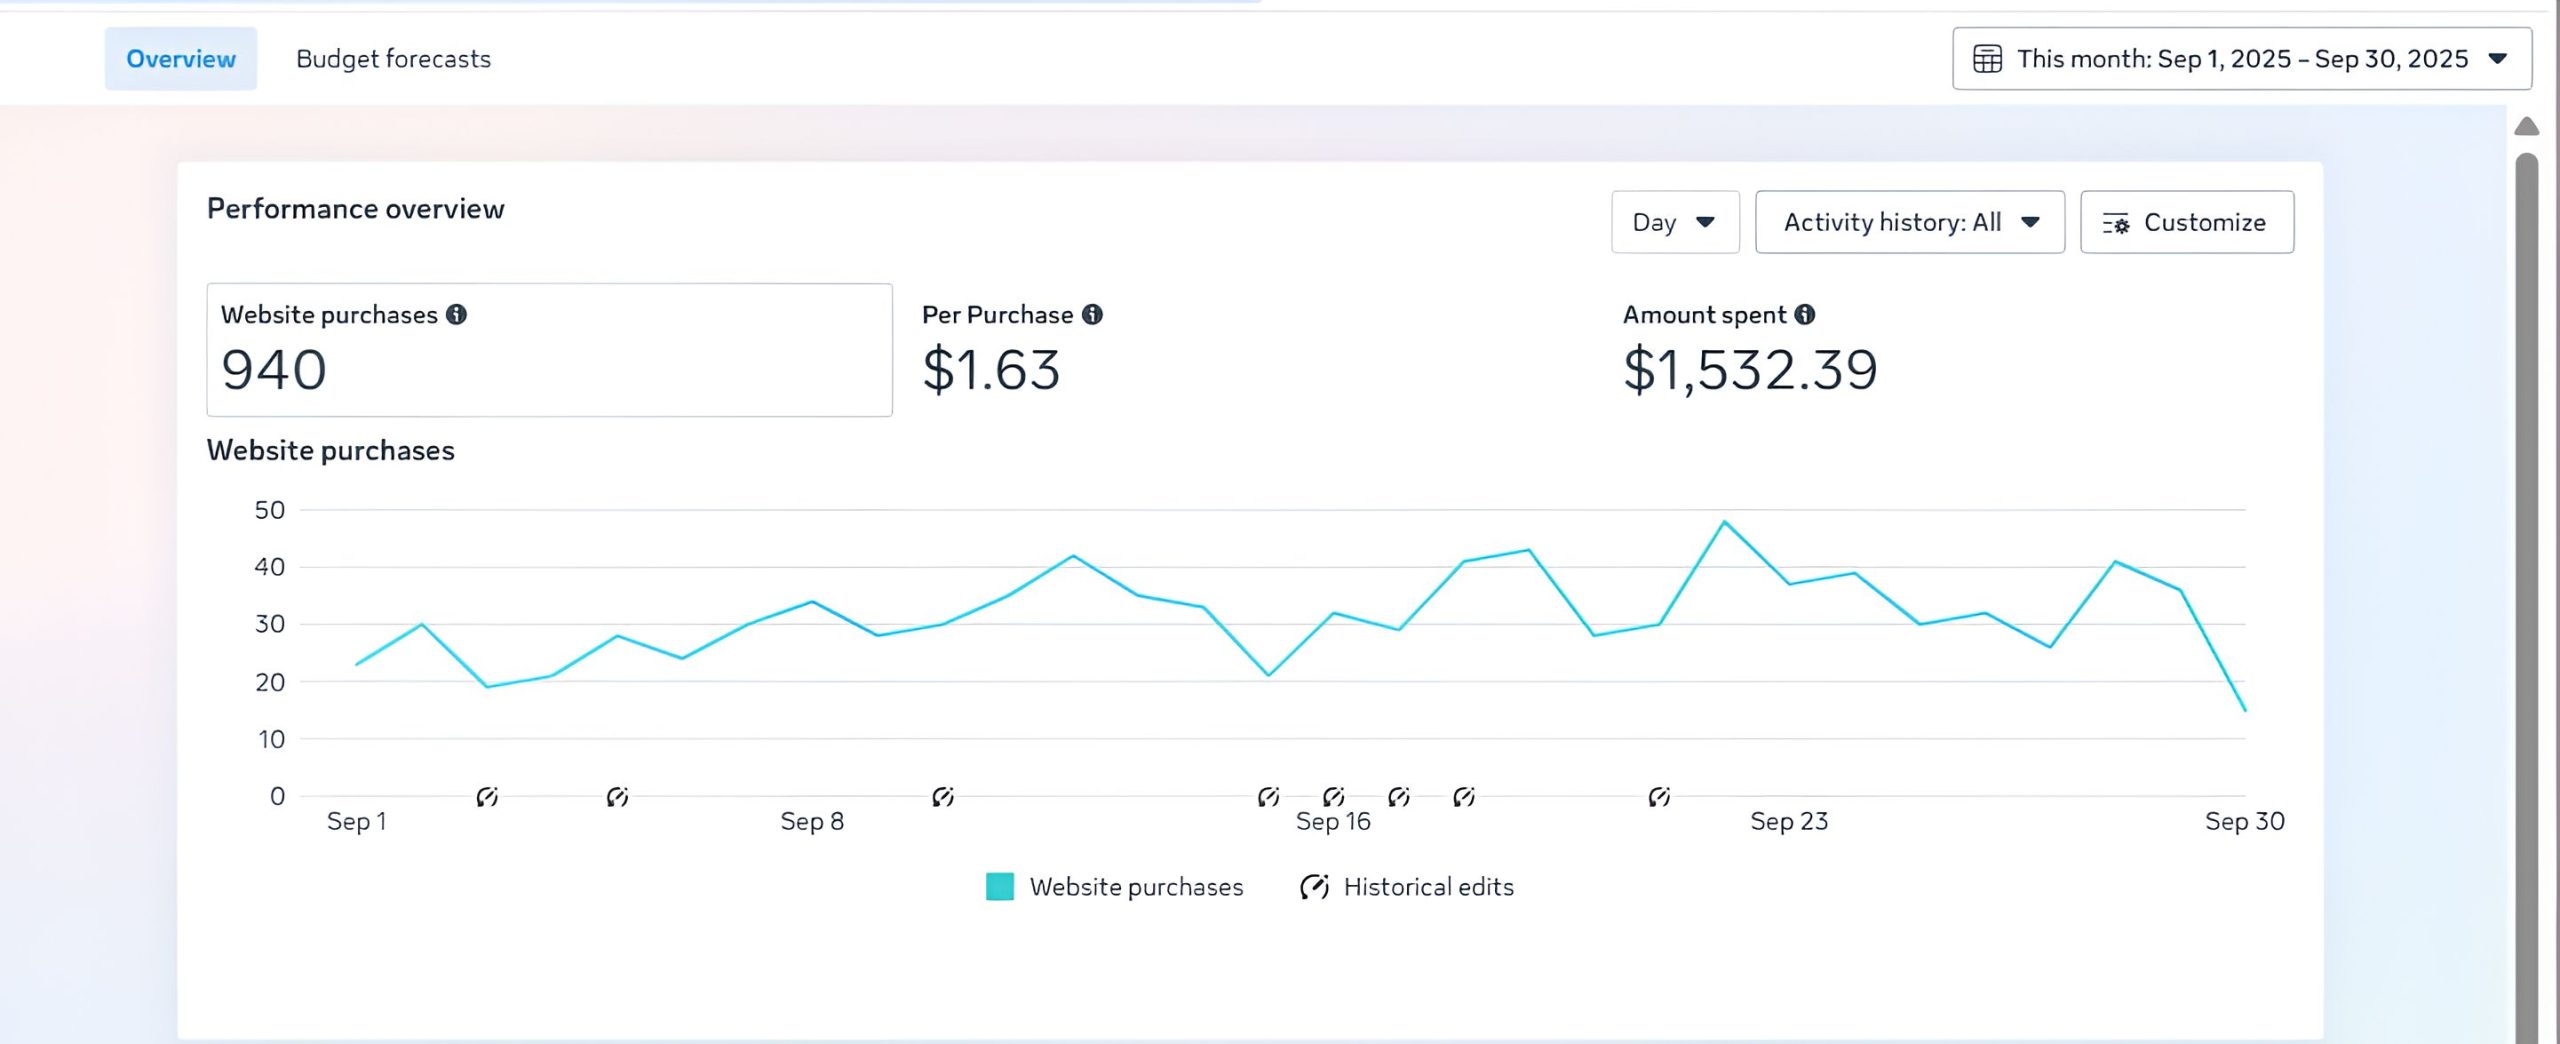Open the Activity history: All dropdown

point(1909,222)
